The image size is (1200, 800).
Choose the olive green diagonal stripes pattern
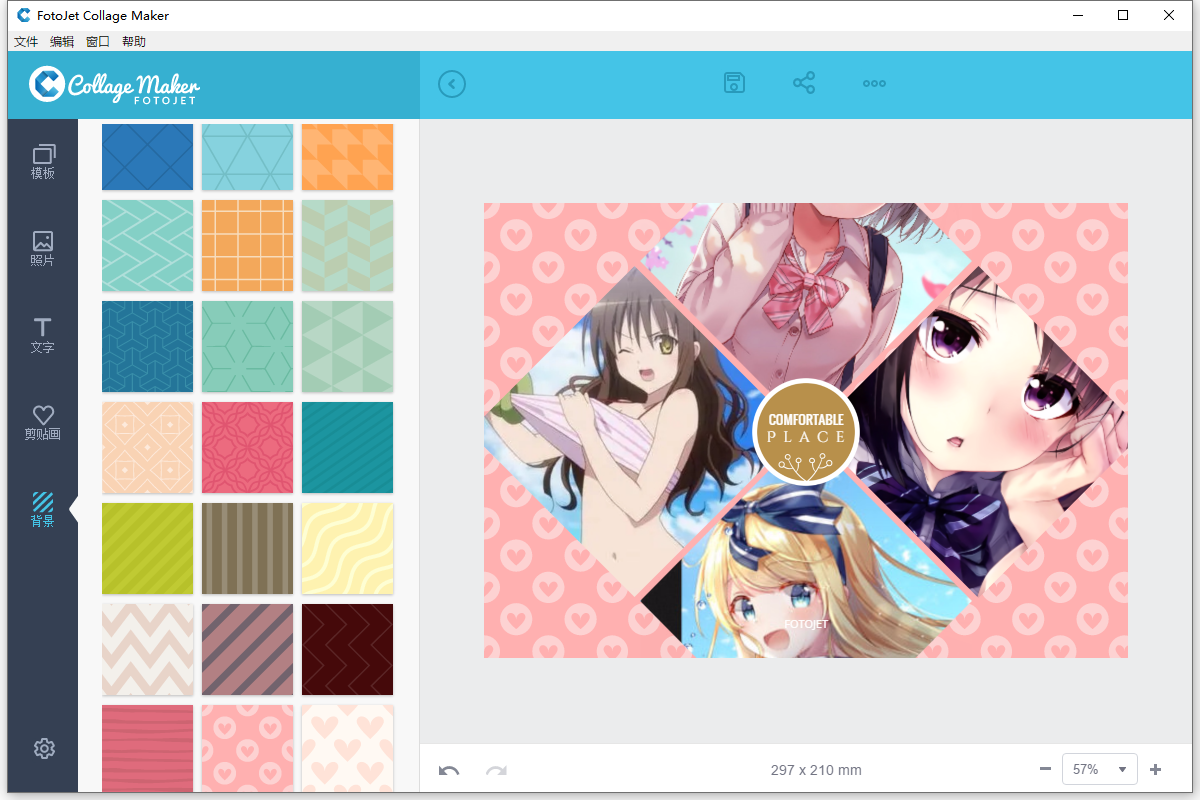click(x=147, y=549)
